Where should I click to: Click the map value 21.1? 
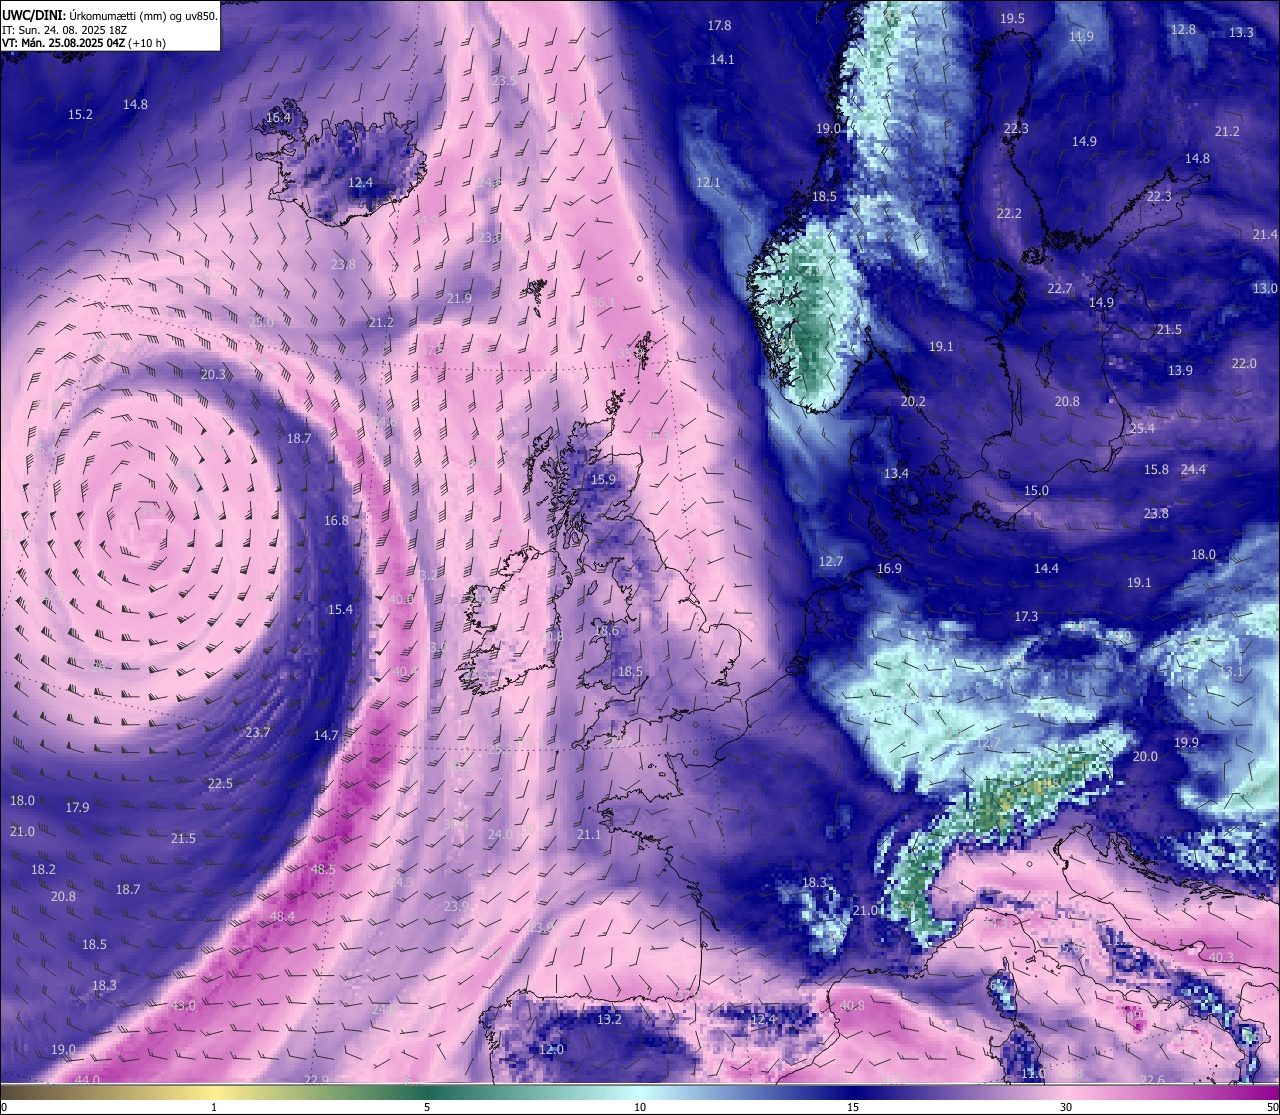pyautogui.click(x=589, y=835)
